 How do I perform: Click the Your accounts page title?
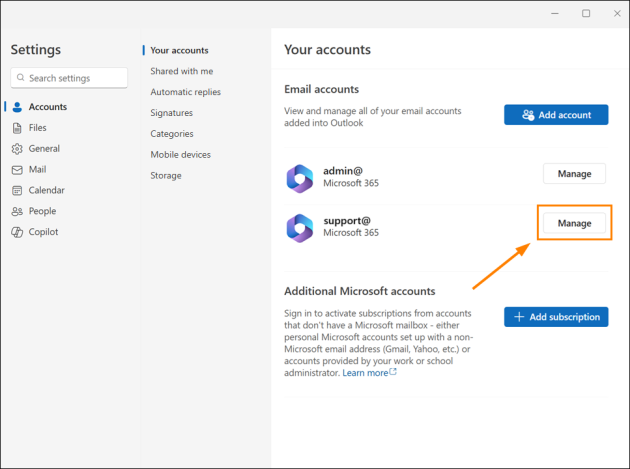327,49
